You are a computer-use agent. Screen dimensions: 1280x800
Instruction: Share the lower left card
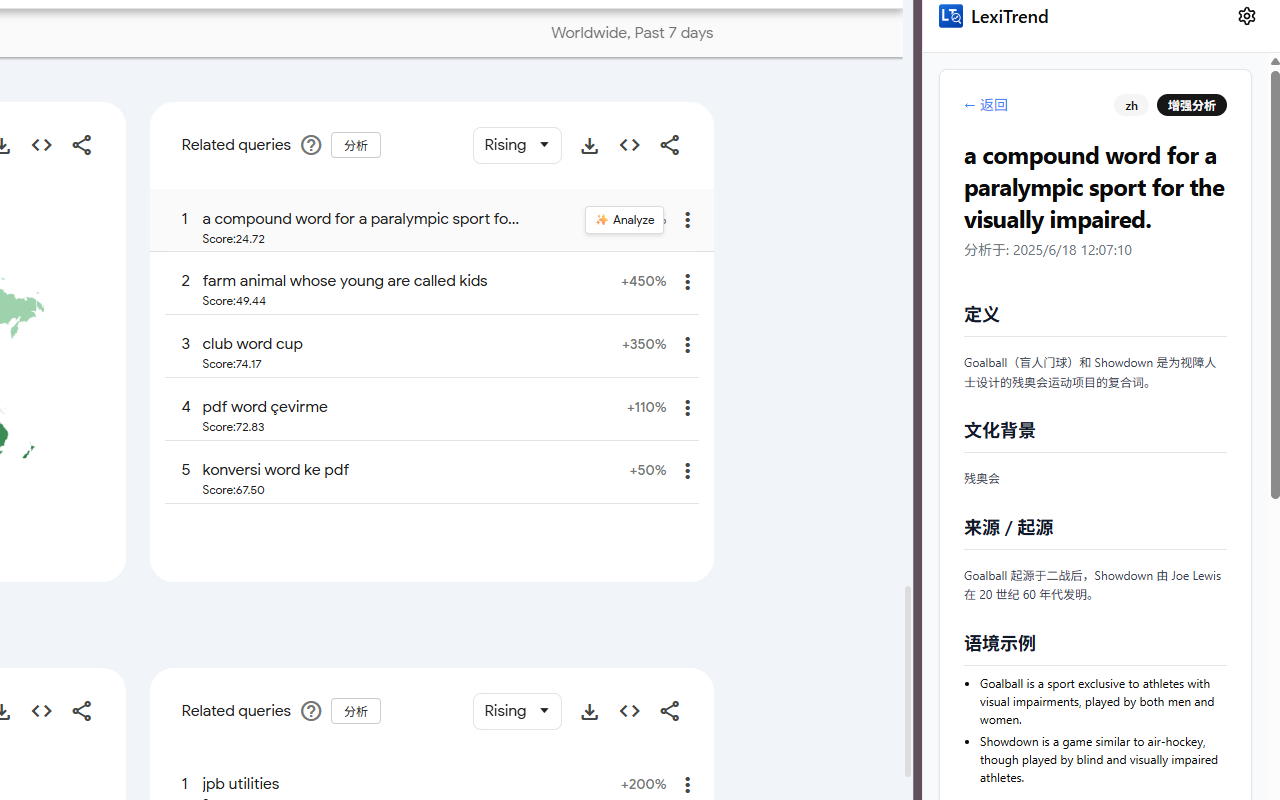pyautogui.click(x=81, y=711)
